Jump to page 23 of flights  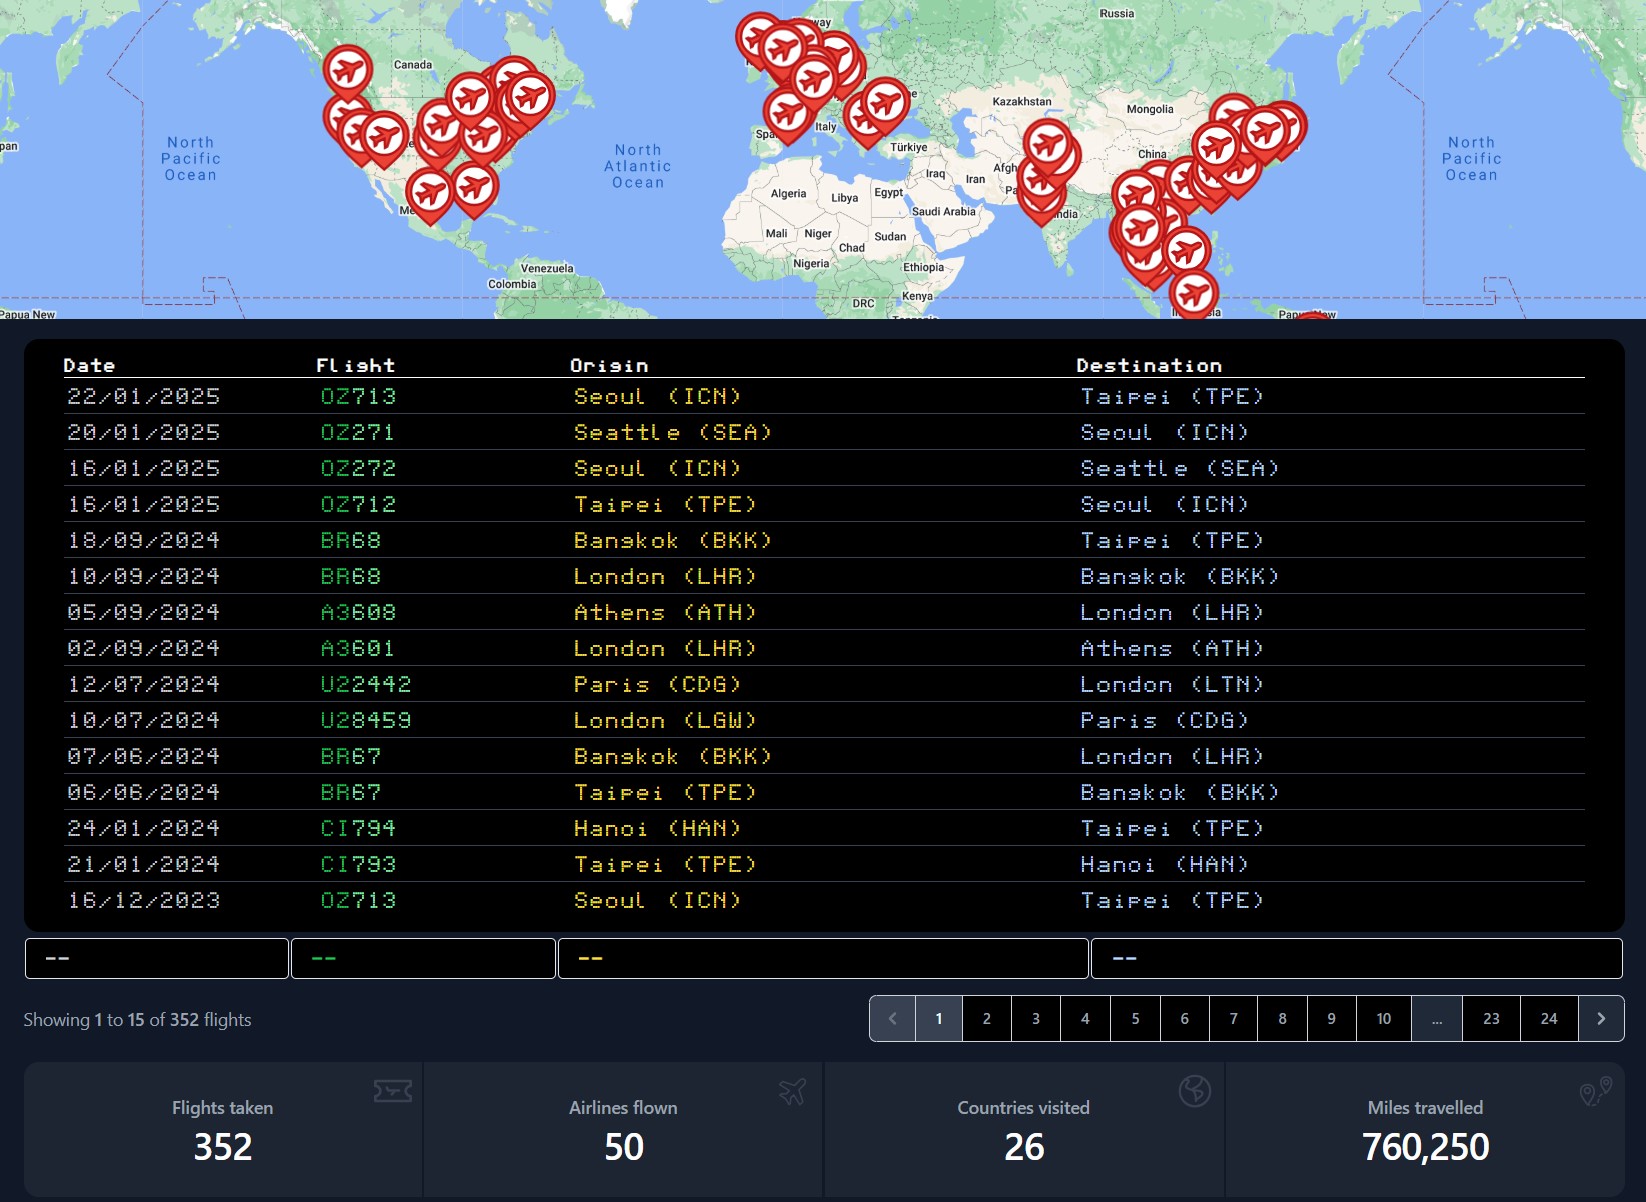pos(1491,1019)
